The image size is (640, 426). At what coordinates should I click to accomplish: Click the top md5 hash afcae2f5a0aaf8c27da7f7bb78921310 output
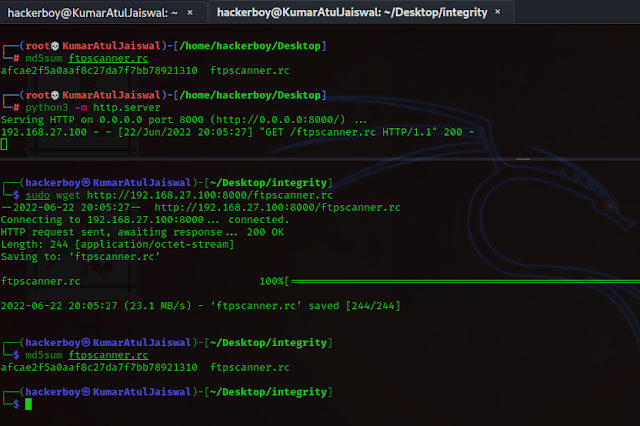point(99,71)
